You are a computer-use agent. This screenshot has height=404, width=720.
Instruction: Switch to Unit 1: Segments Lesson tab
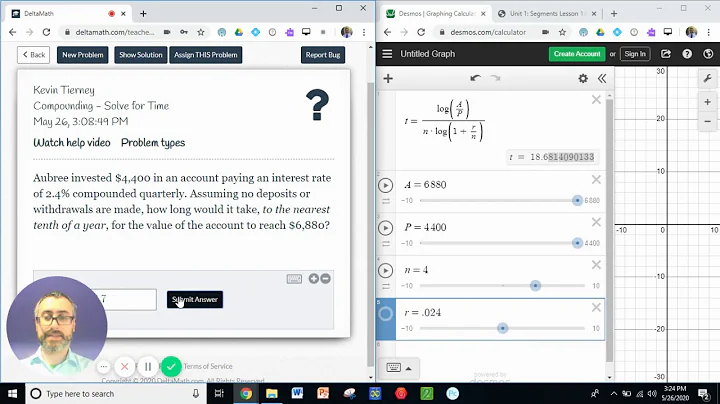(x=546, y=14)
